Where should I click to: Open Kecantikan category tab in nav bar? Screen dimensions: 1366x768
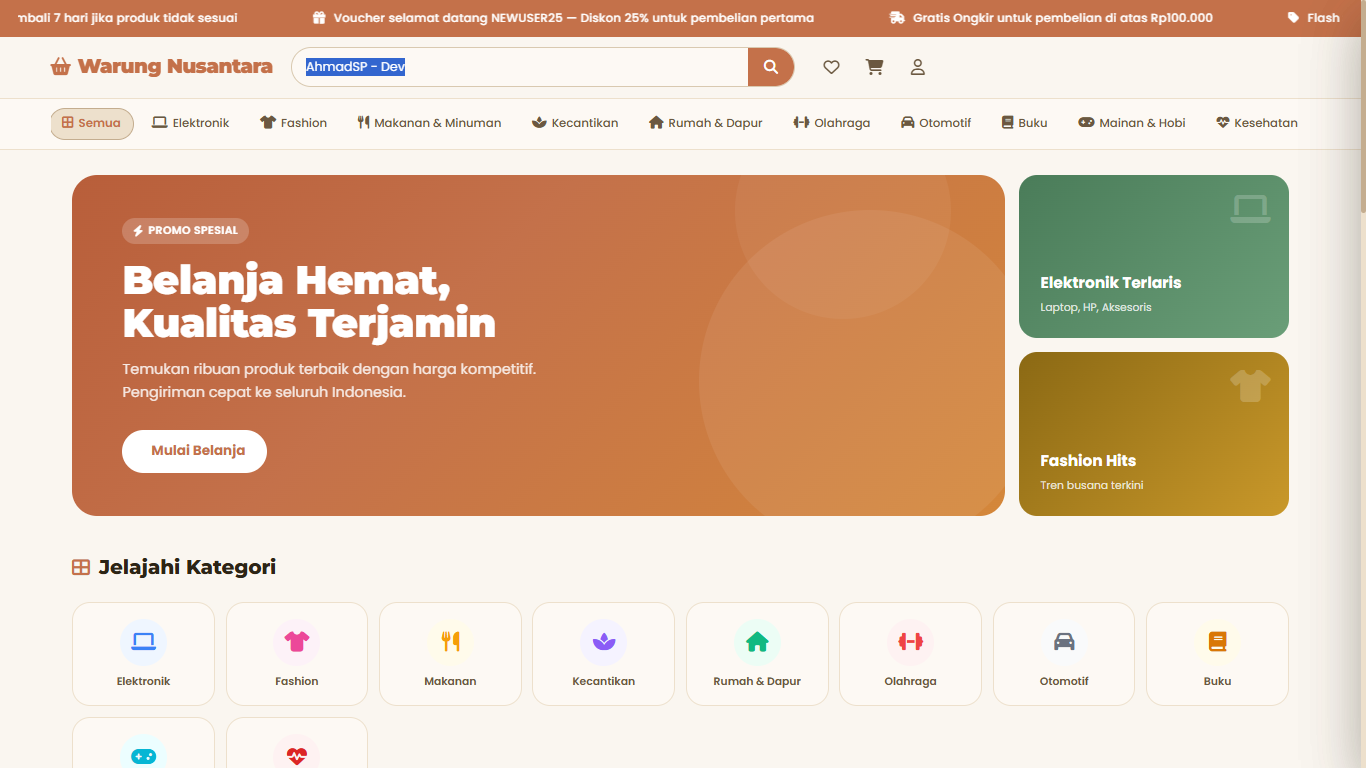pyautogui.click(x=575, y=123)
